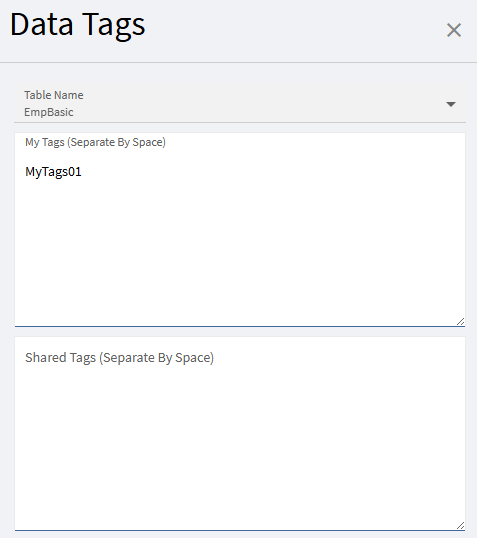Screen dimensions: 477x538
Task: Click blank area inside Shared Tags box
Action: click(x=240, y=446)
